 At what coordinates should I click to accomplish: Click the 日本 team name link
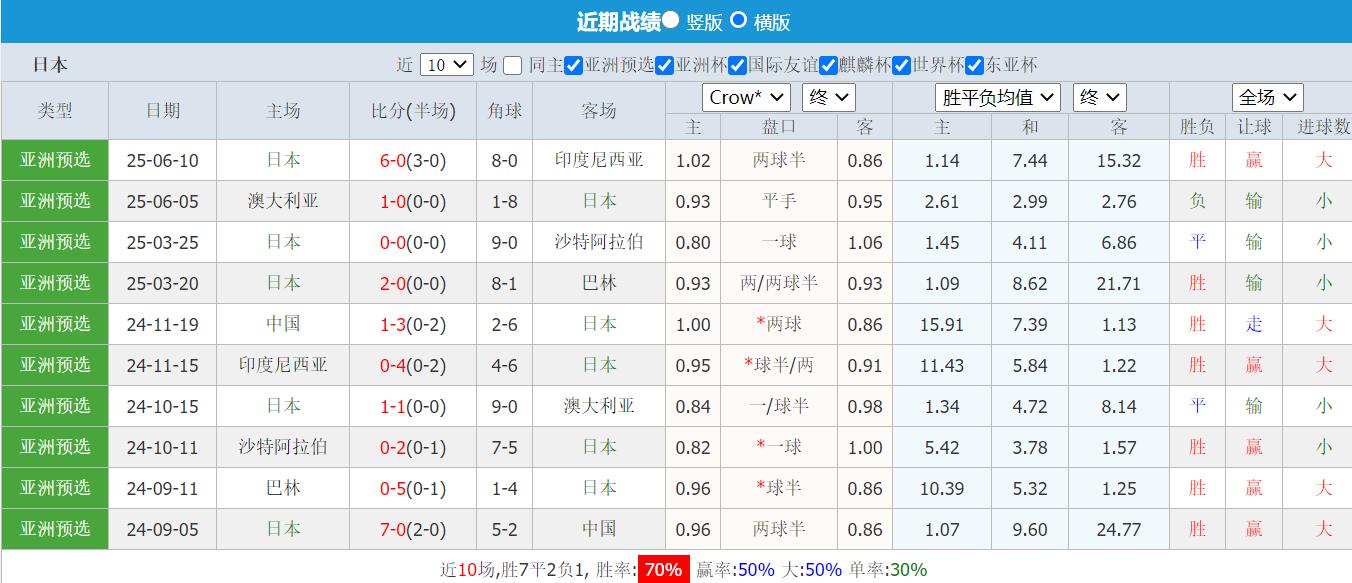(283, 160)
